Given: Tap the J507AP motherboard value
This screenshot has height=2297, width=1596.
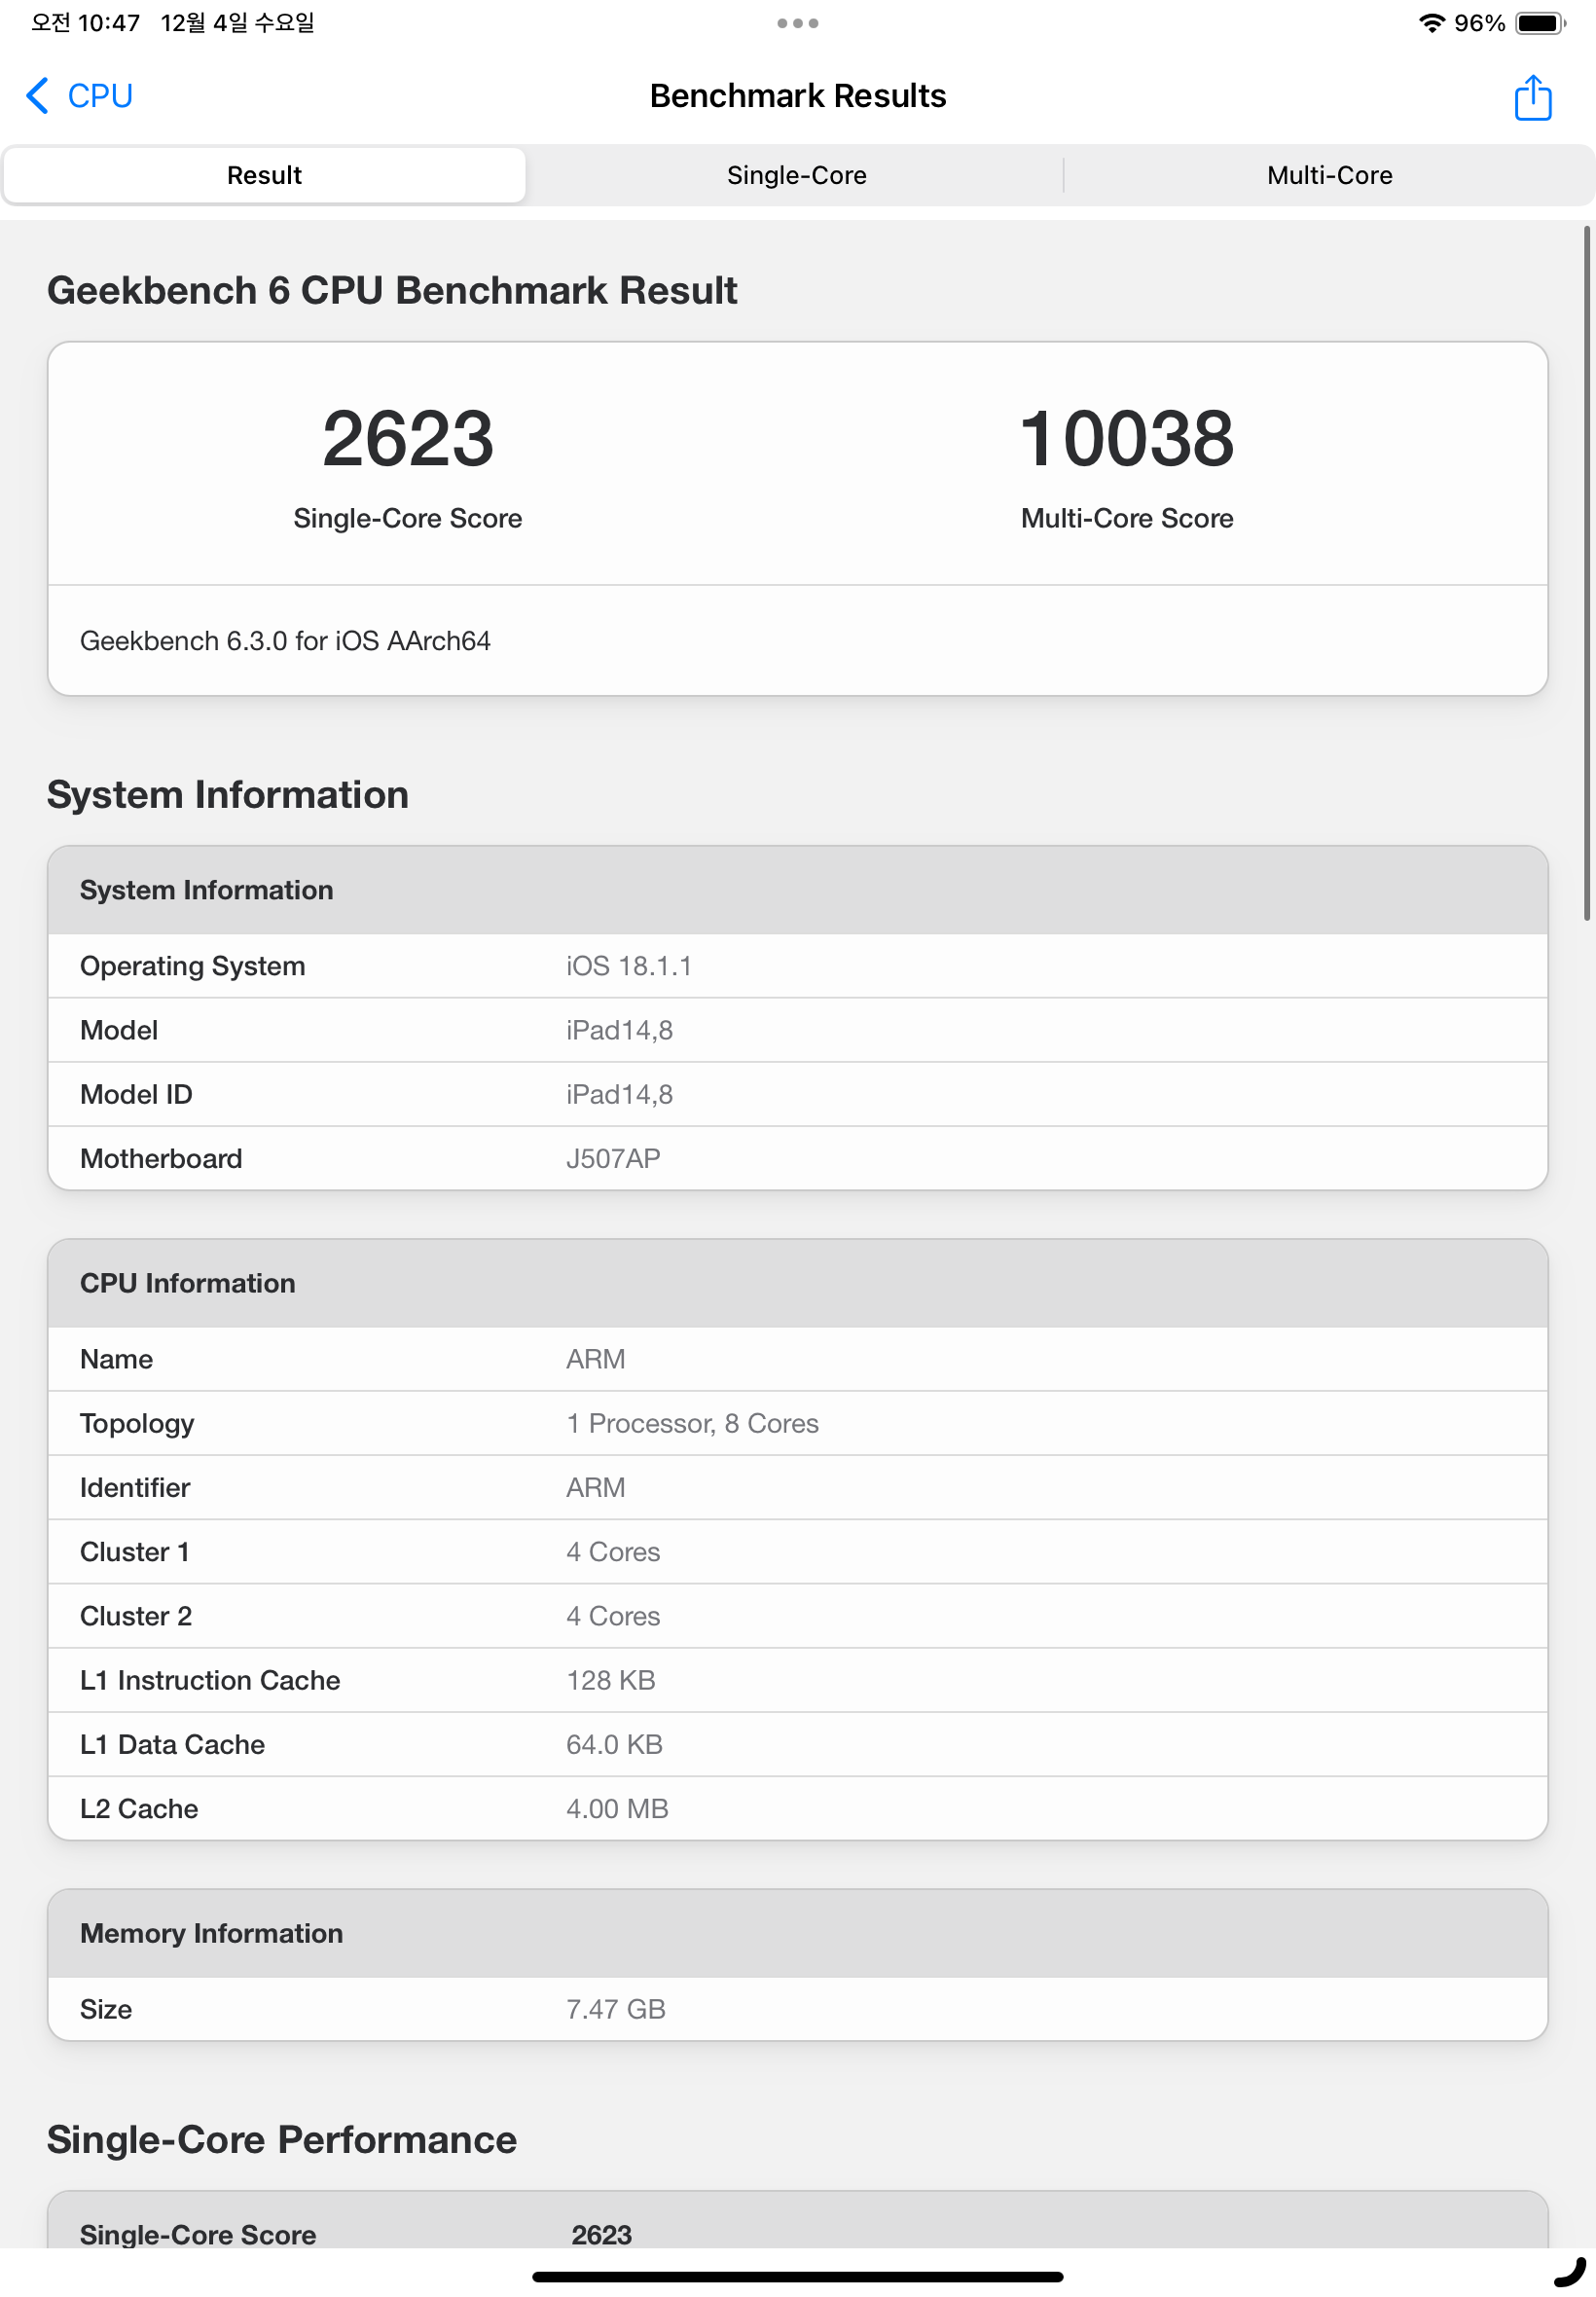Looking at the screenshot, I should click(x=613, y=1158).
